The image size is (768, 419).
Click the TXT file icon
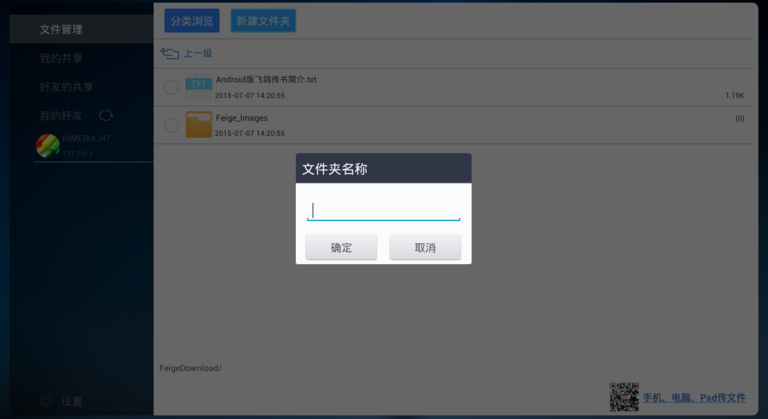(198, 87)
